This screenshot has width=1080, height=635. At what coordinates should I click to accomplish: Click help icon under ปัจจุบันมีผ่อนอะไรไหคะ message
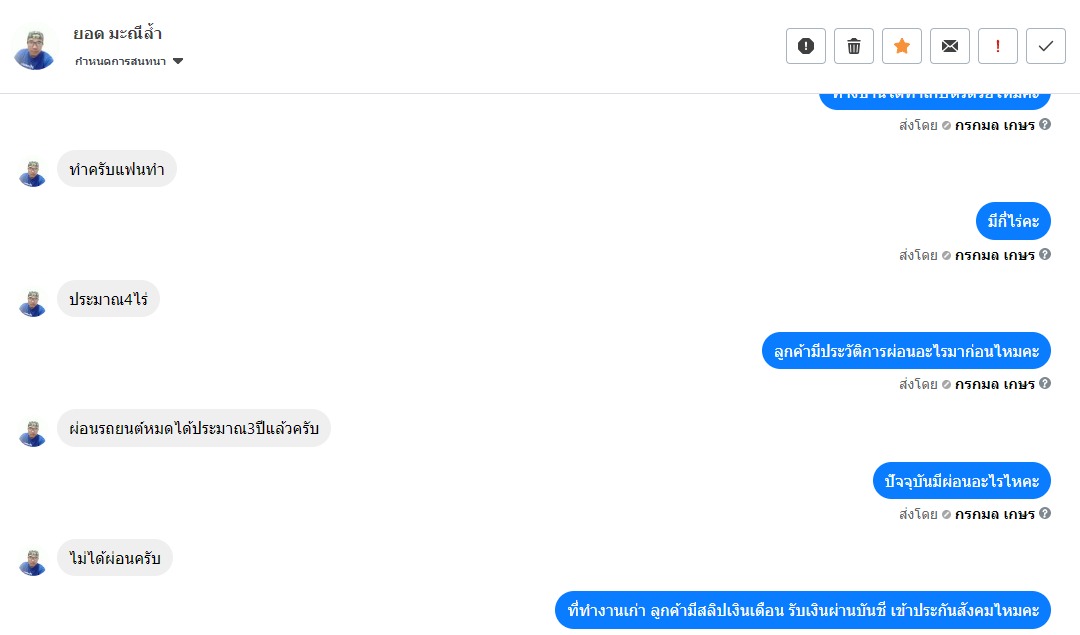(1045, 513)
